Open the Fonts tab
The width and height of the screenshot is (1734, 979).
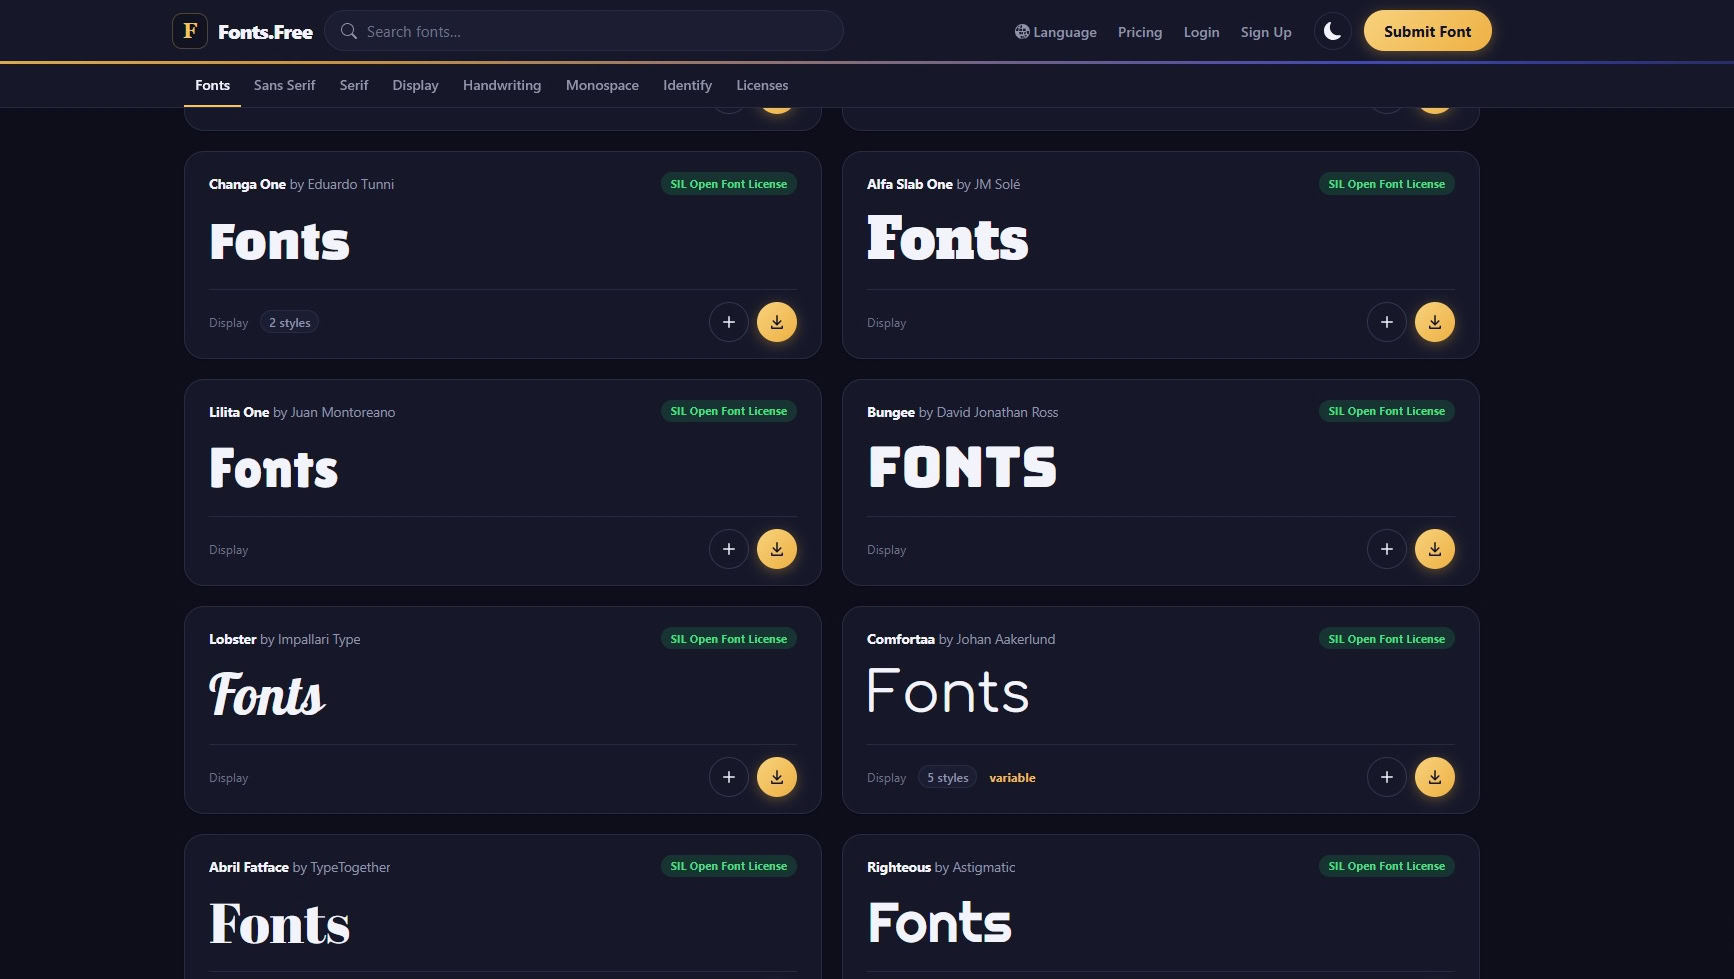coord(212,85)
